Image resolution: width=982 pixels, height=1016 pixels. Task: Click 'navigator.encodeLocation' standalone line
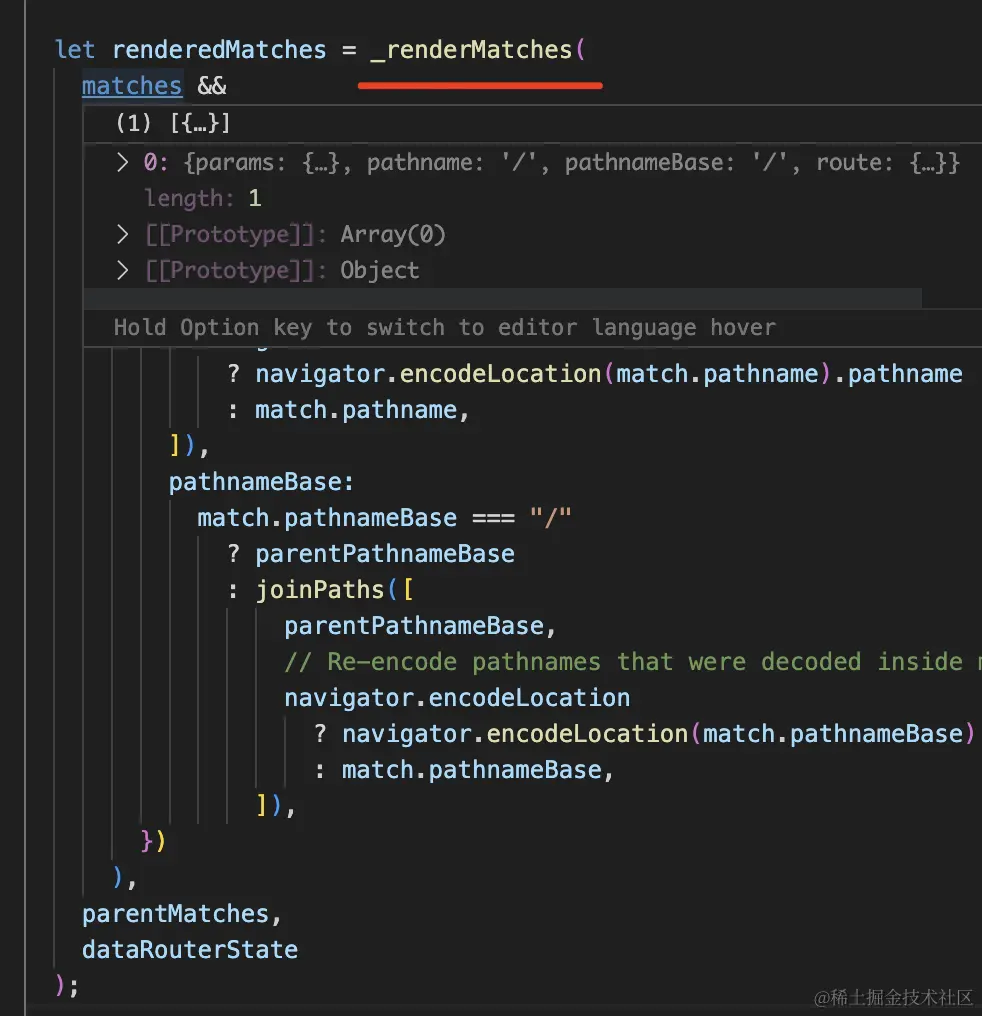457,698
